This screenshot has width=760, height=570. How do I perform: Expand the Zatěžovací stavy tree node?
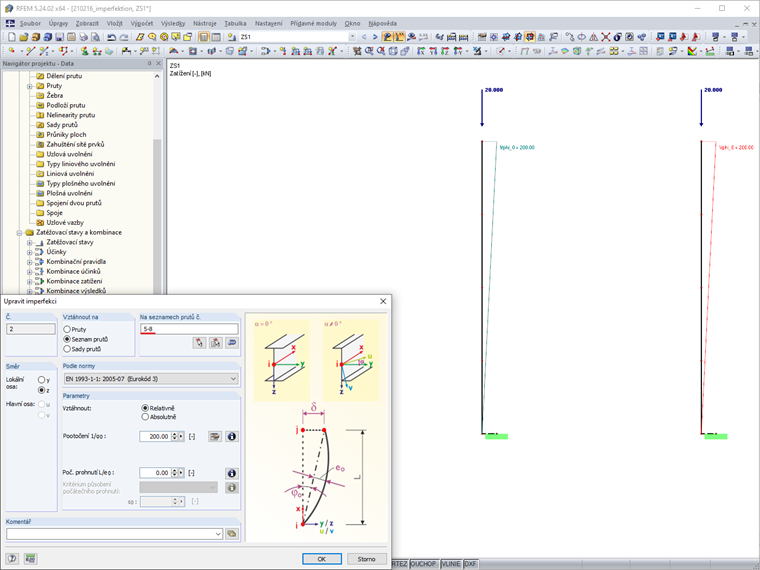[30, 242]
